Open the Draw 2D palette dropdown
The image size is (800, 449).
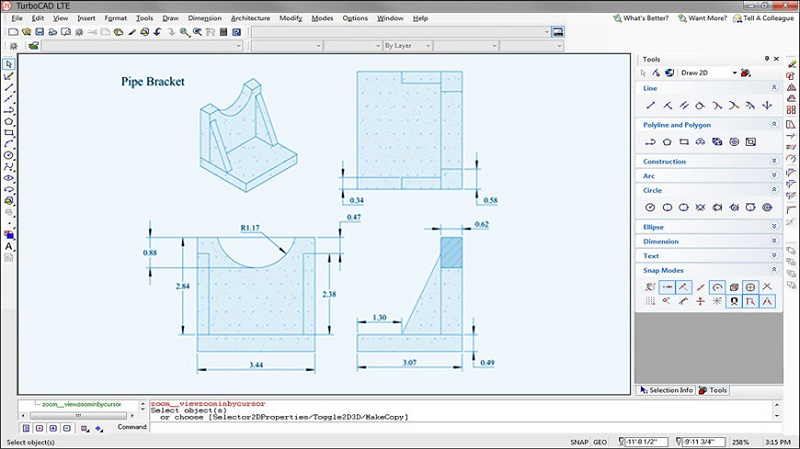click(x=734, y=73)
